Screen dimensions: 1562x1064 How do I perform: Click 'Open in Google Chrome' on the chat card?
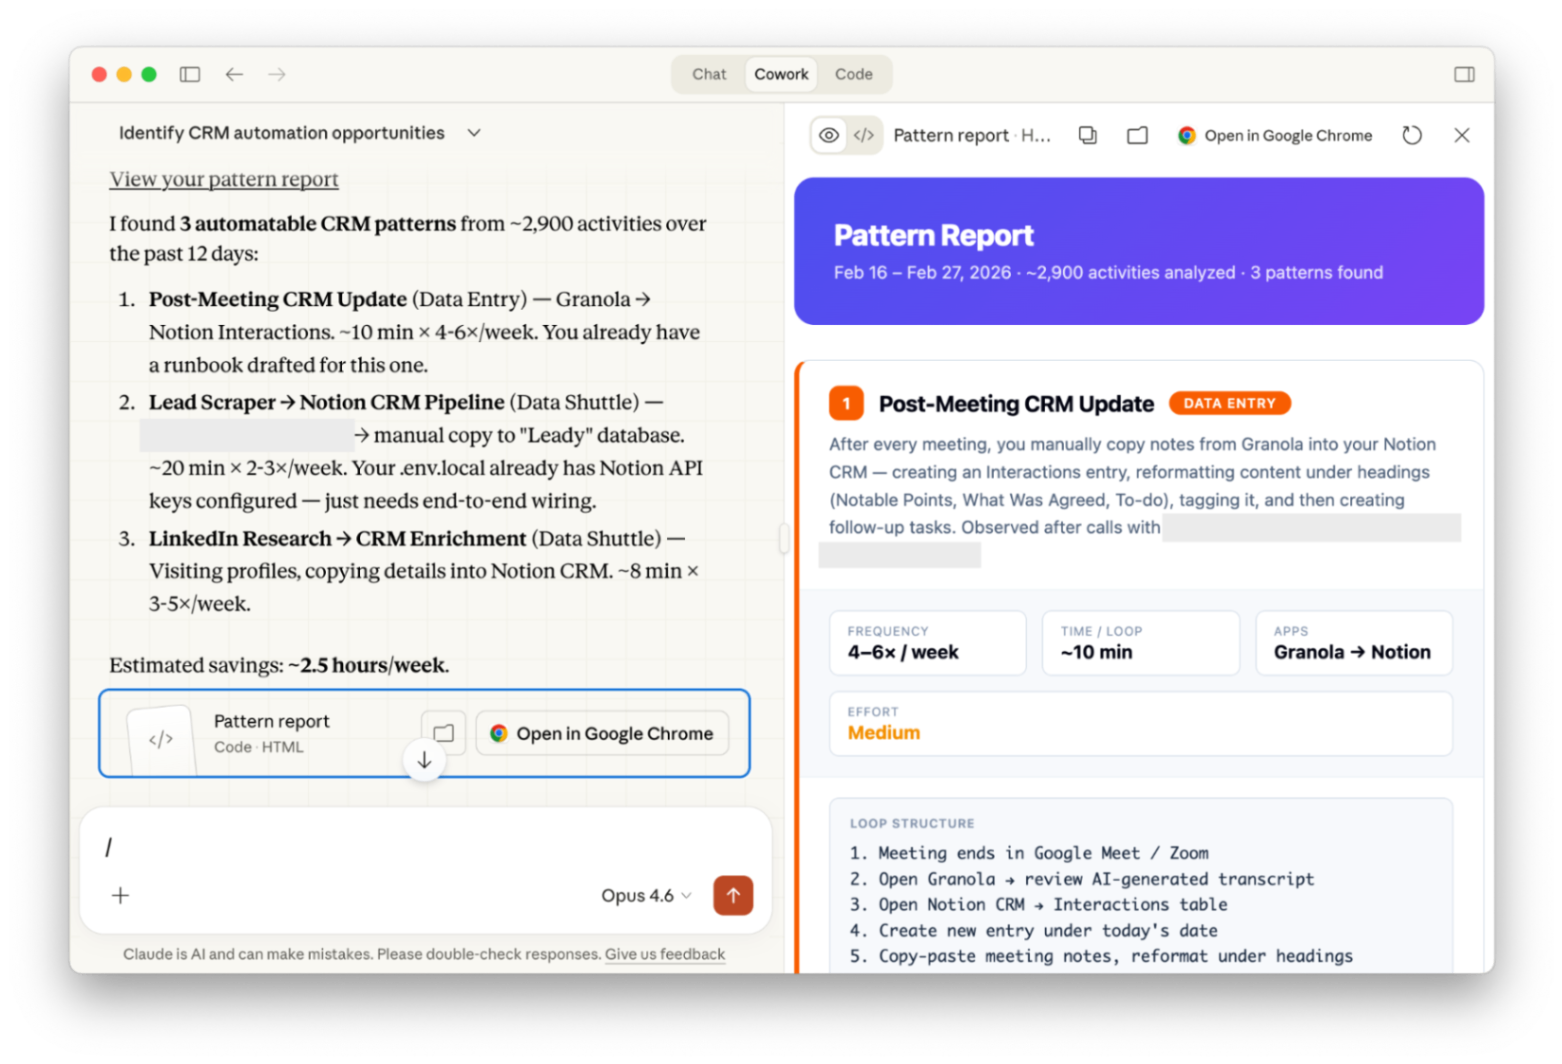(x=602, y=733)
